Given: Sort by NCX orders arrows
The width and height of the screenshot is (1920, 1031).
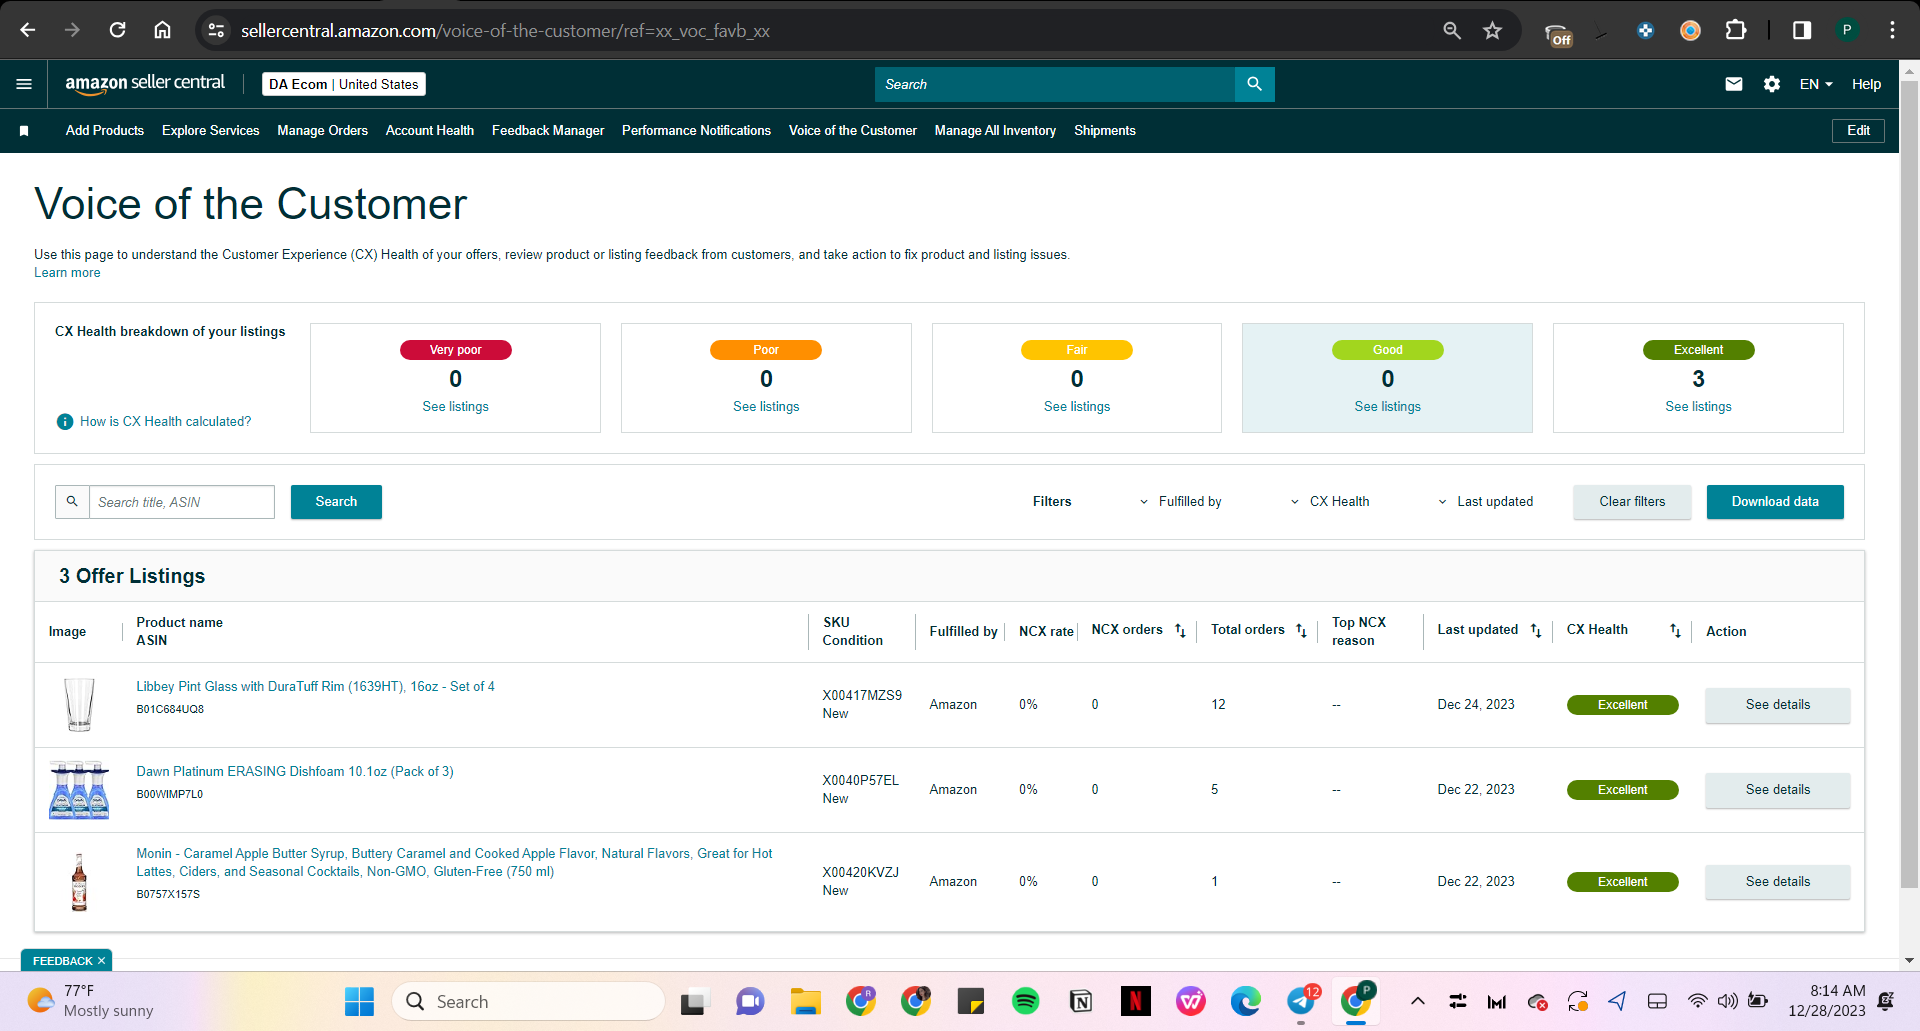Looking at the screenshot, I should 1180,631.
